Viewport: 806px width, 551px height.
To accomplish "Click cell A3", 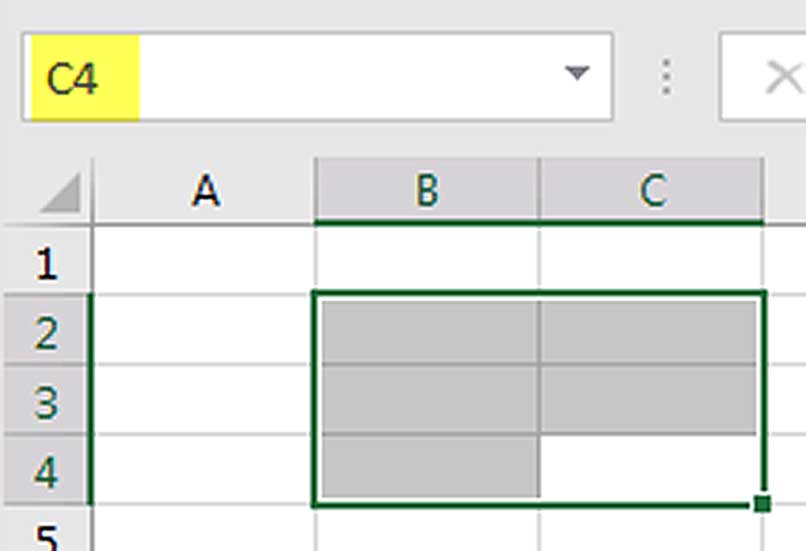I will coord(205,401).
